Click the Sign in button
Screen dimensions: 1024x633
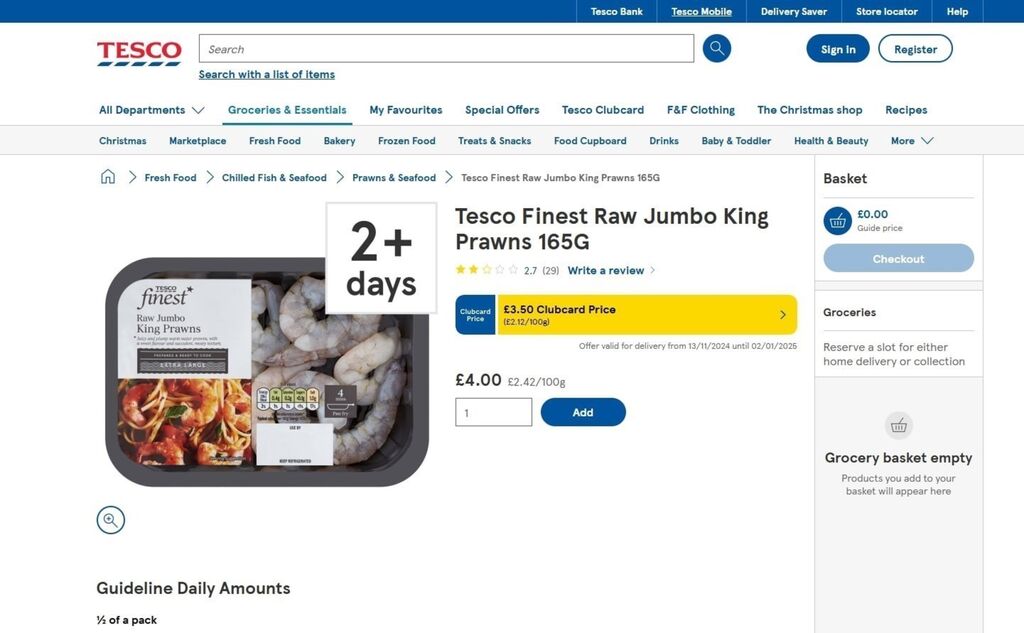point(837,49)
